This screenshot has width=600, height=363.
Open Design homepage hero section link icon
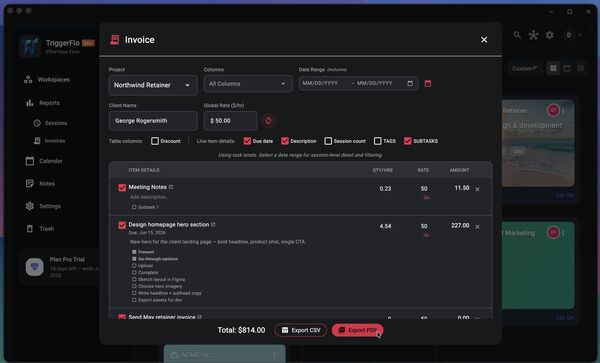click(x=214, y=225)
